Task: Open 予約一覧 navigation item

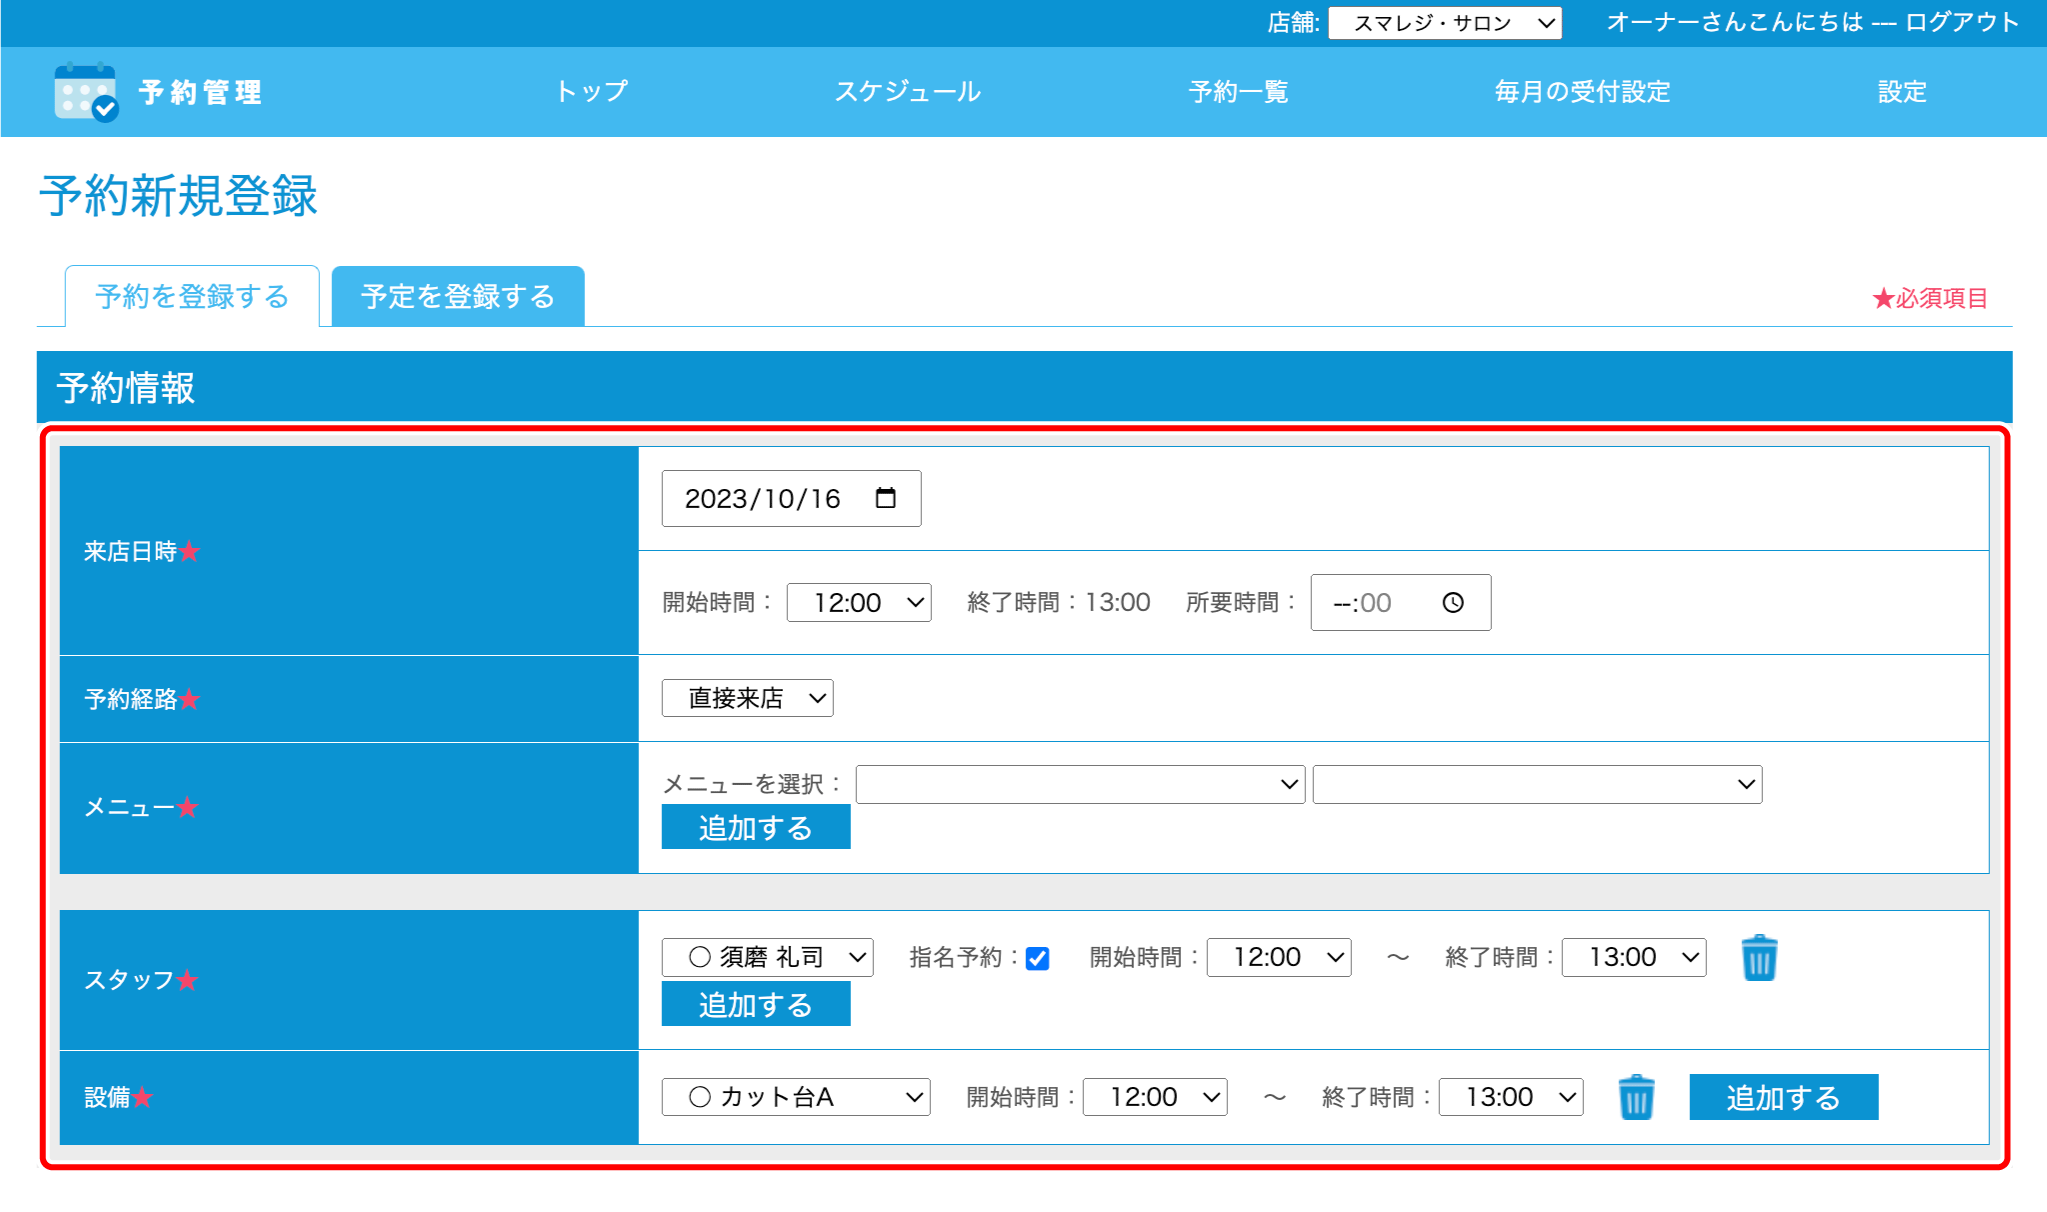Action: (x=1238, y=92)
